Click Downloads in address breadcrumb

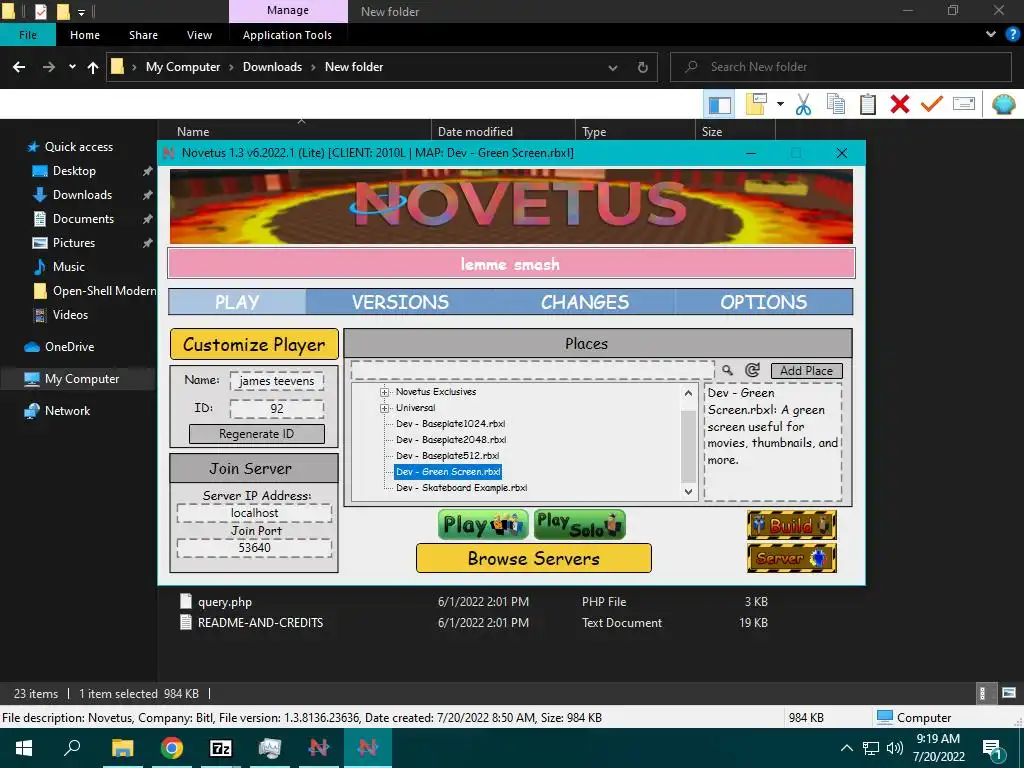pyautogui.click(x=272, y=67)
